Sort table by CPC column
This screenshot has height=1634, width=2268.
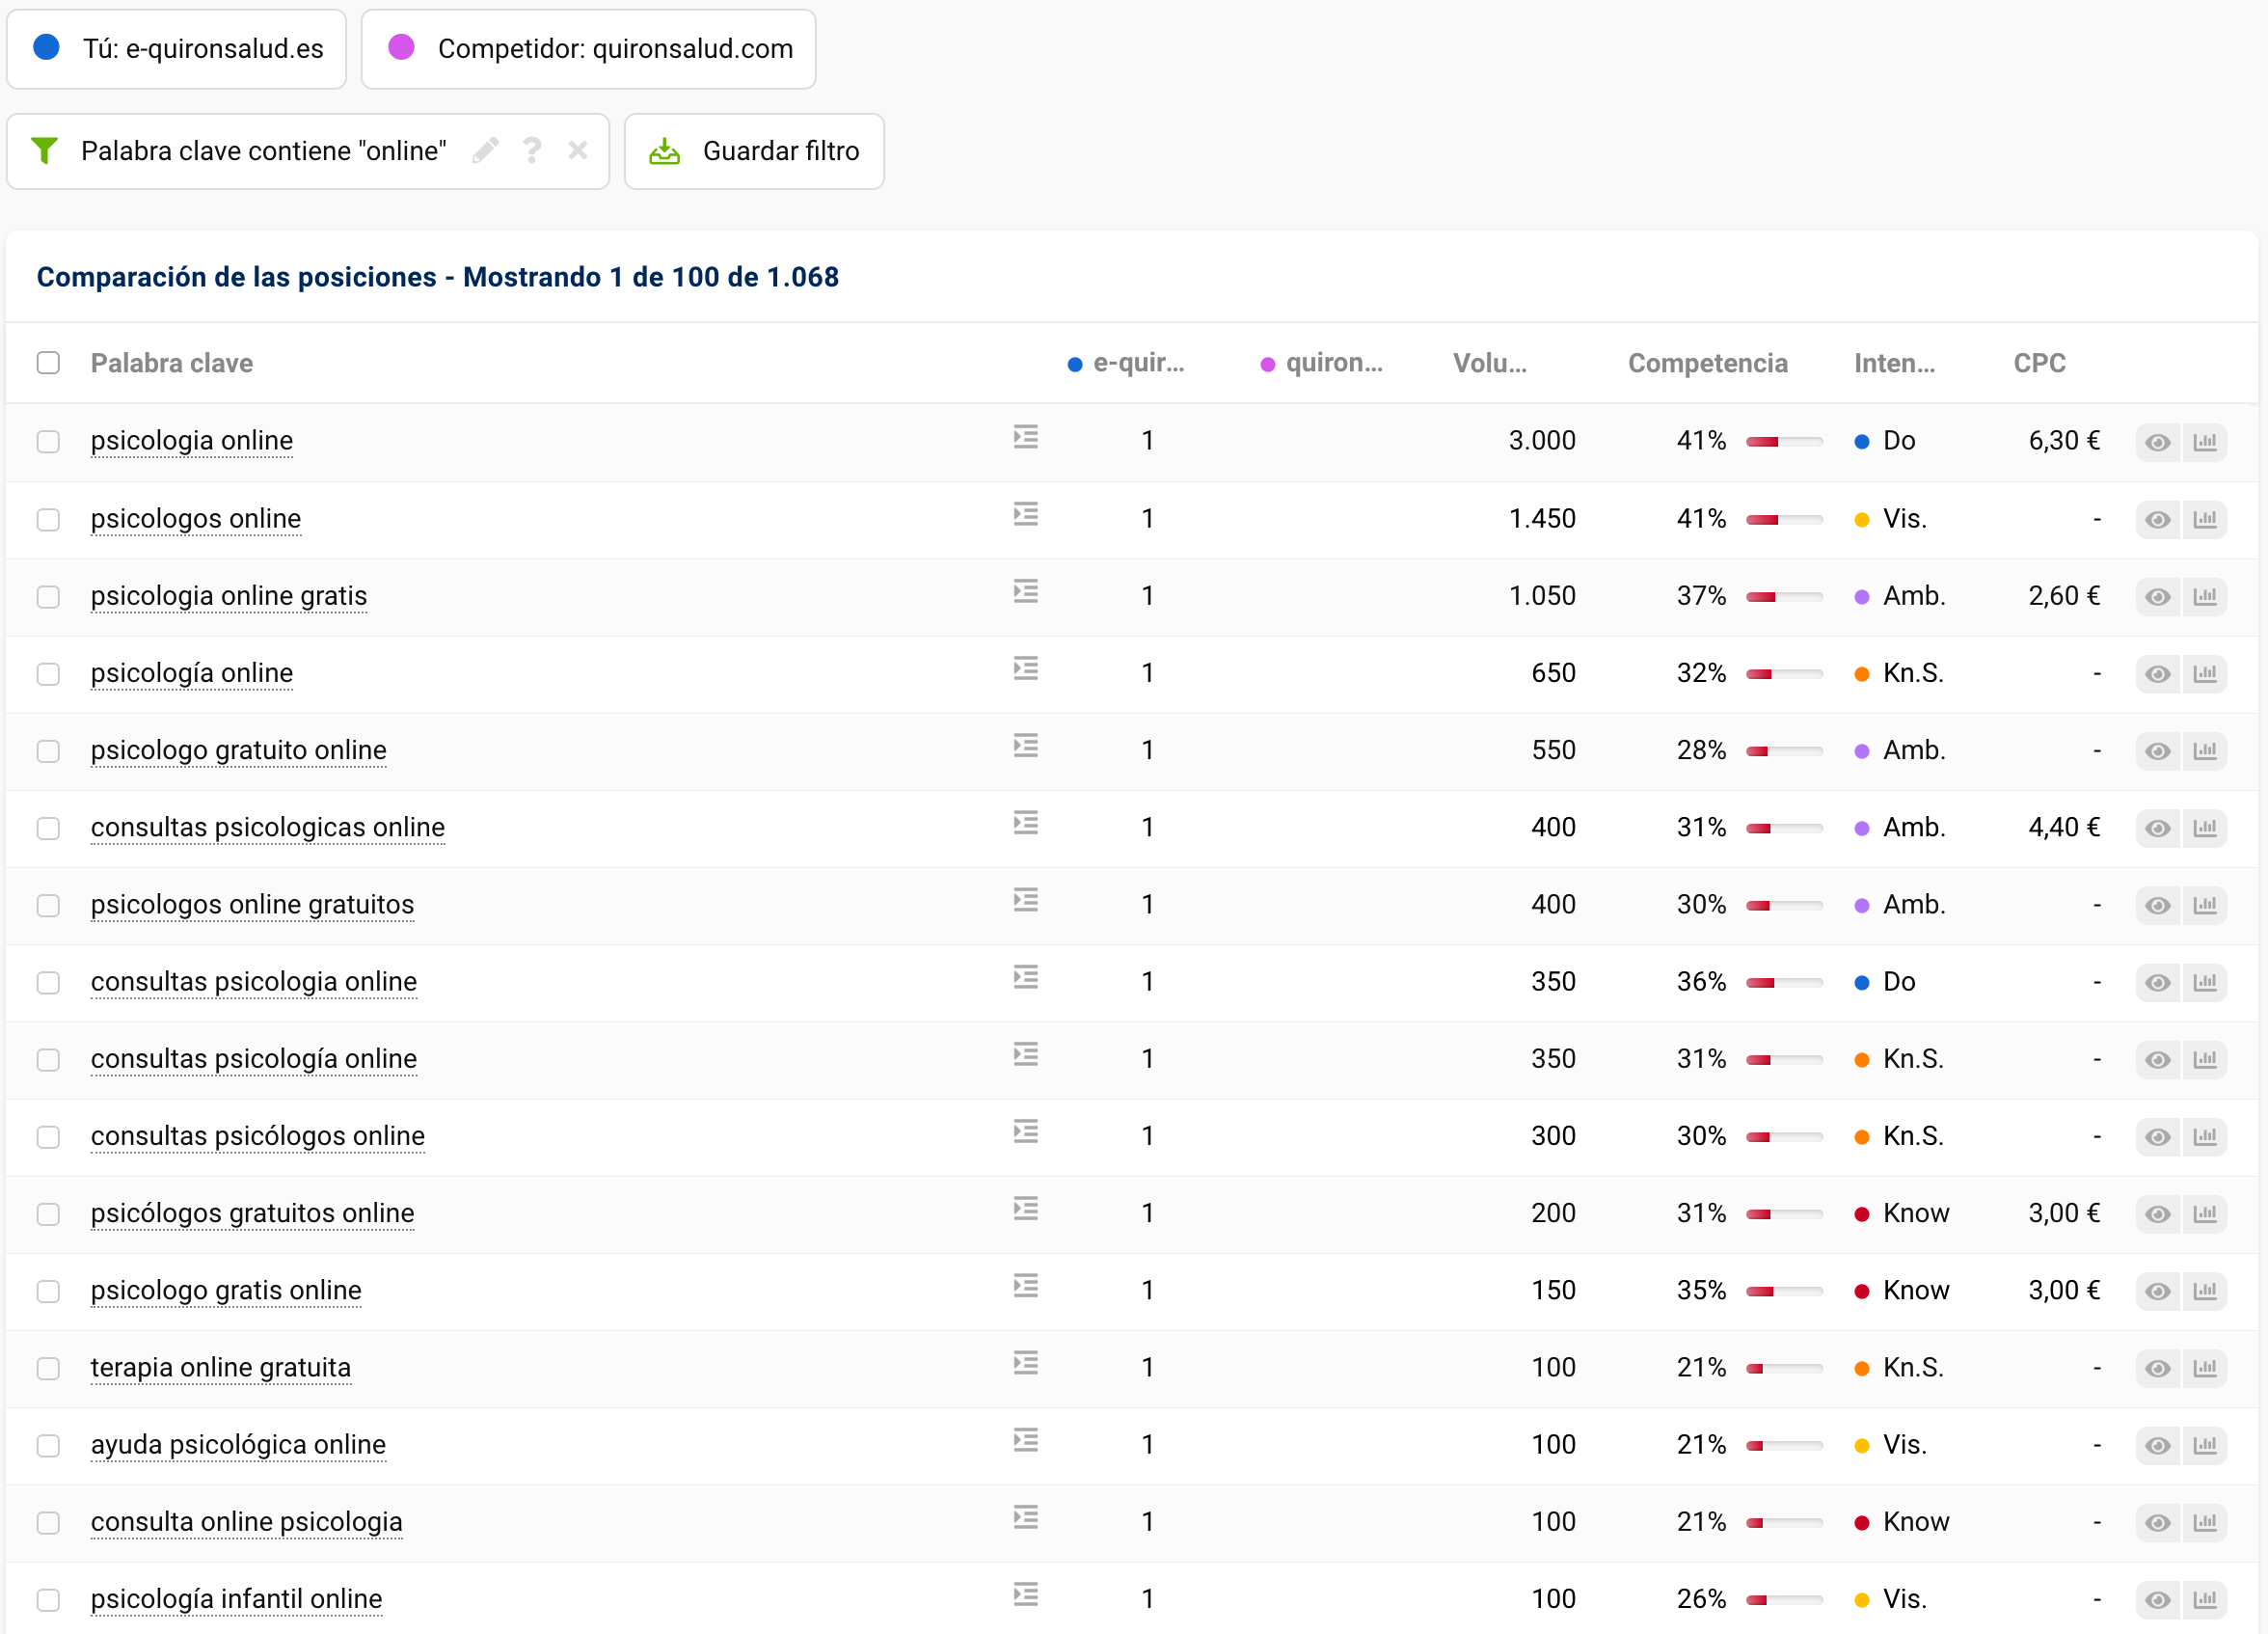point(2039,363)
